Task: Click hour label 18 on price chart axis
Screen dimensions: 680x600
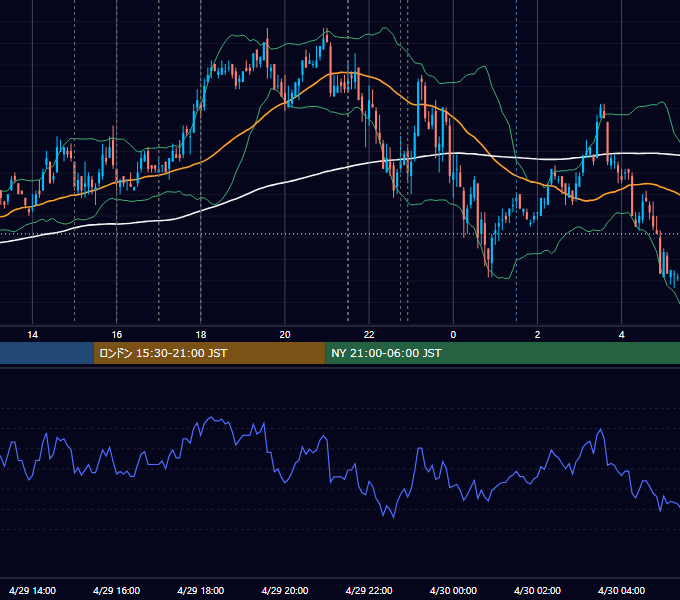Action: coord(201,335)
